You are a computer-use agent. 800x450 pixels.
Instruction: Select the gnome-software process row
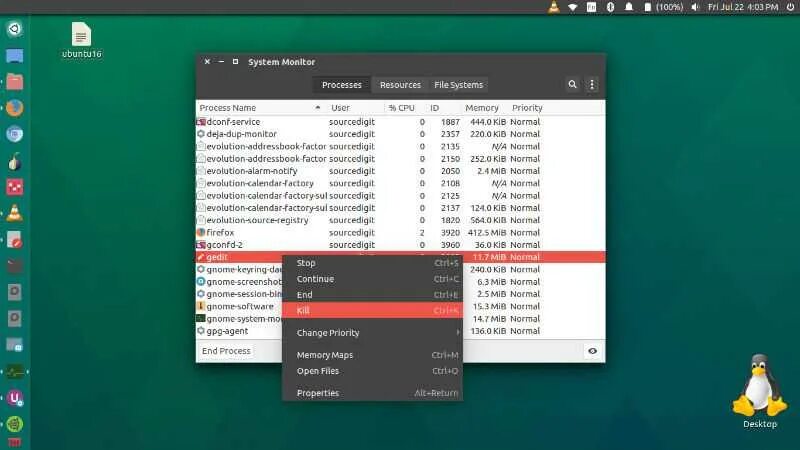tap(401, 306)
